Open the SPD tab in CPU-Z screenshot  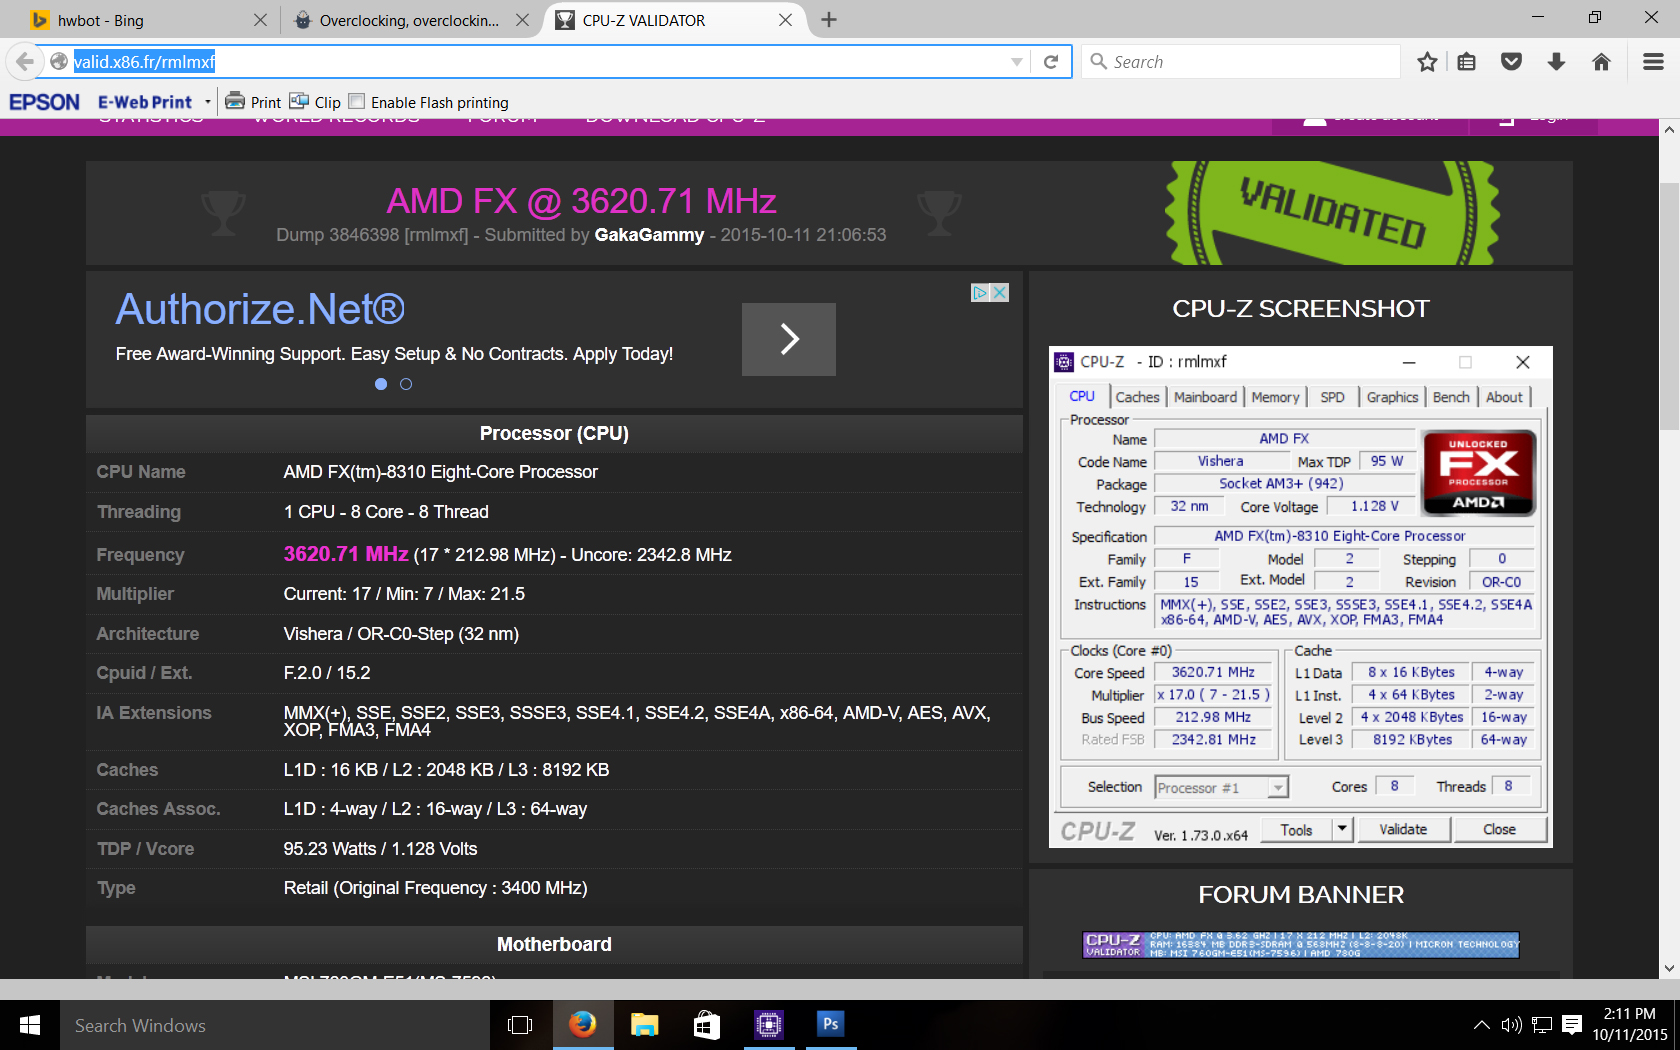(x=1332, y=397)
